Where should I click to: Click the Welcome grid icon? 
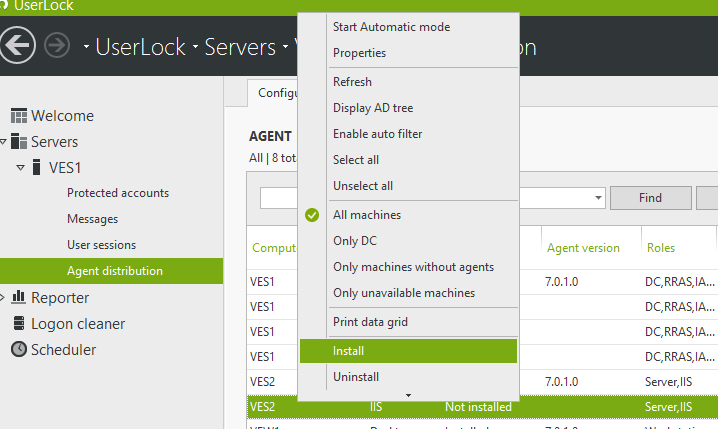[19, 116]
